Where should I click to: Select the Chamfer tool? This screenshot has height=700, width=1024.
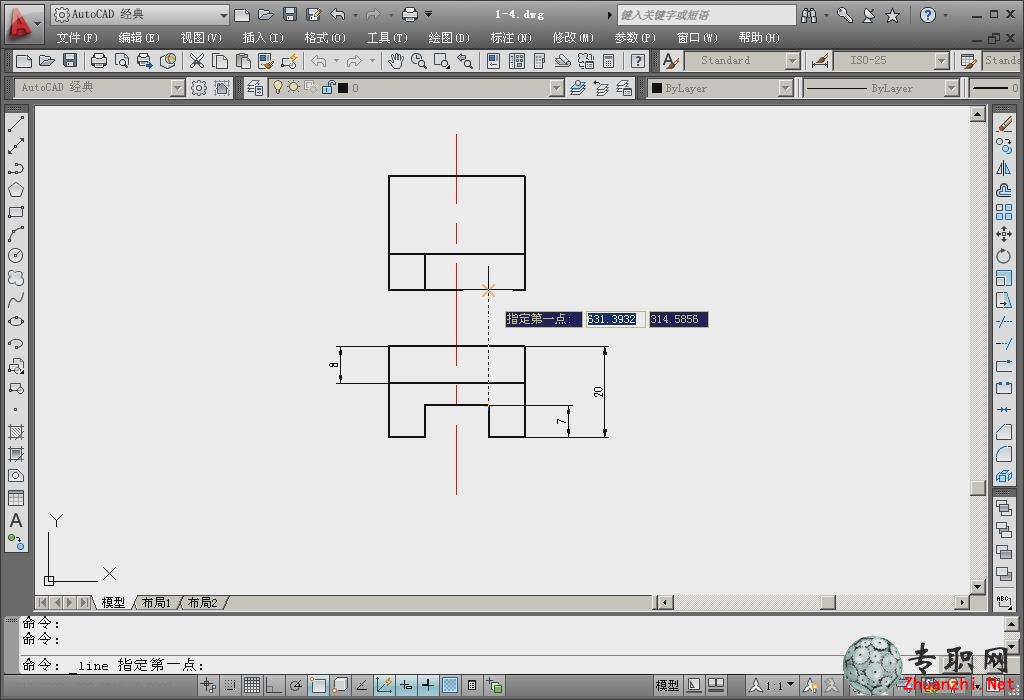point(1004,432)
